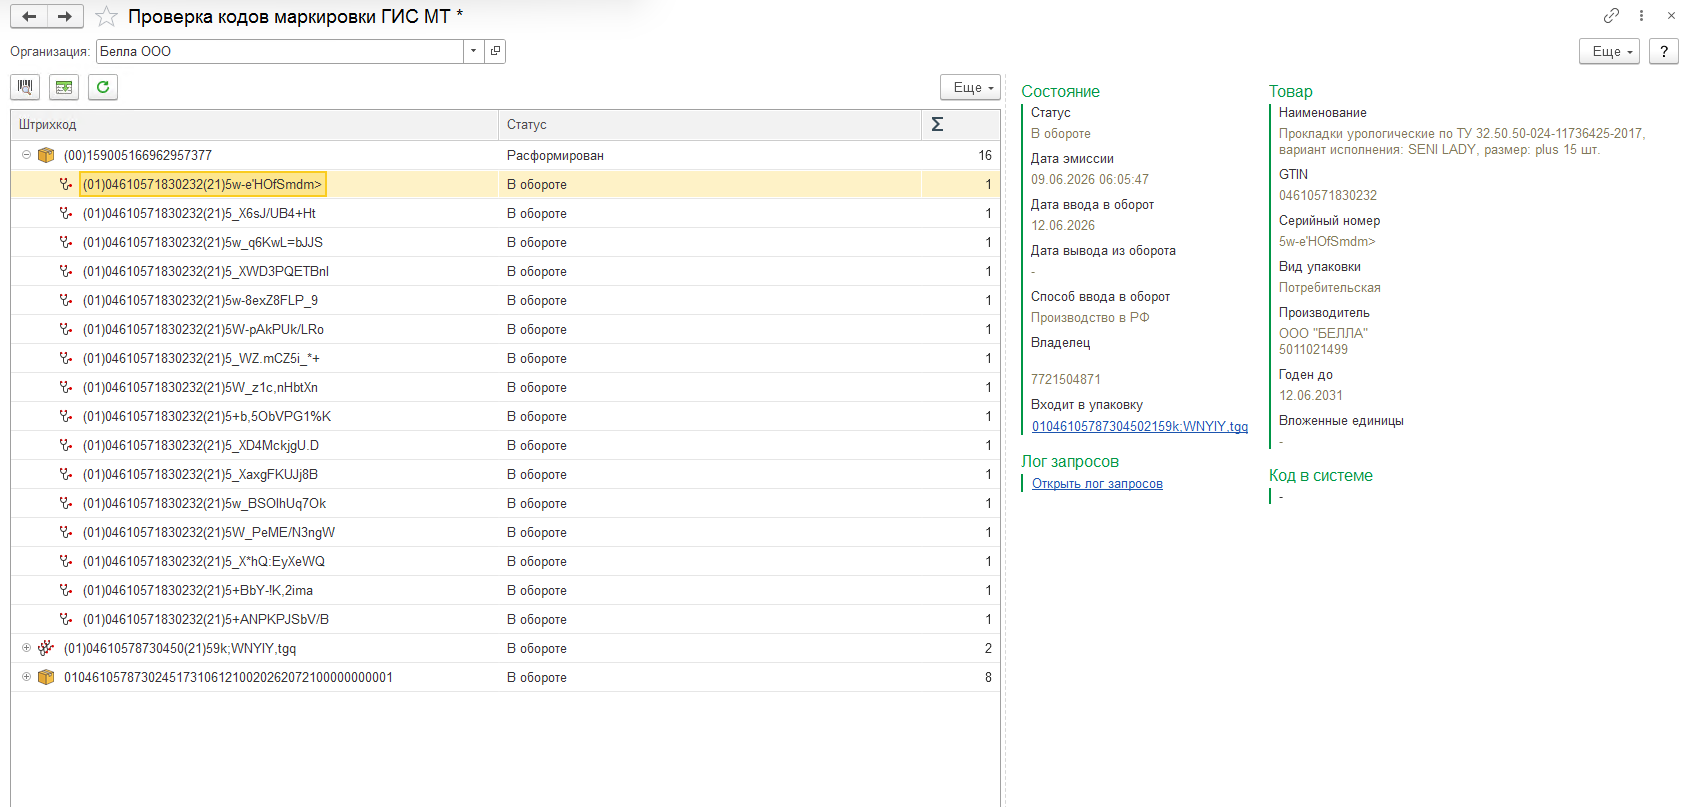Copy a link to this form via the chain icon
The image size is (1683, 807).
[x=1611, y=15]
